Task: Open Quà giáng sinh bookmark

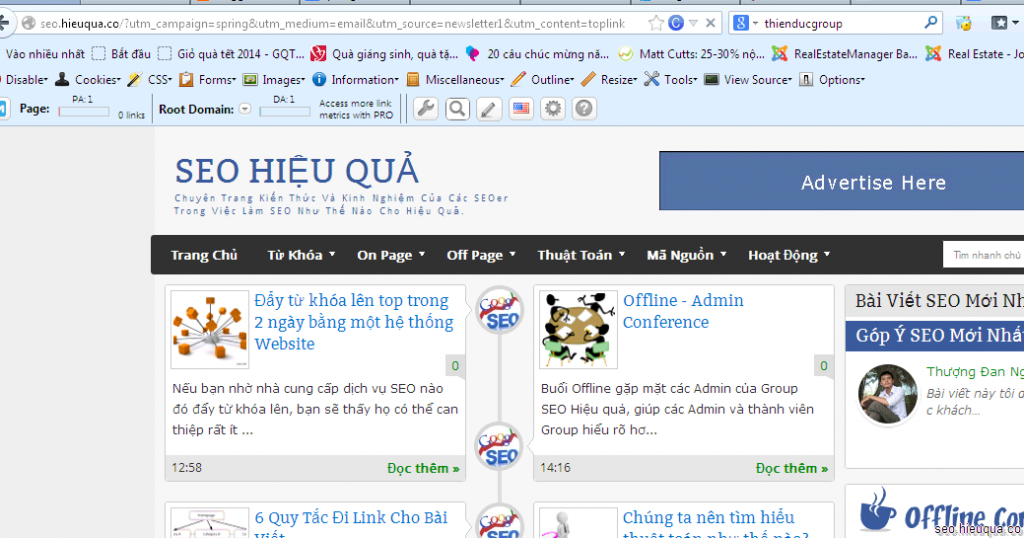Action: click(385, 54)
